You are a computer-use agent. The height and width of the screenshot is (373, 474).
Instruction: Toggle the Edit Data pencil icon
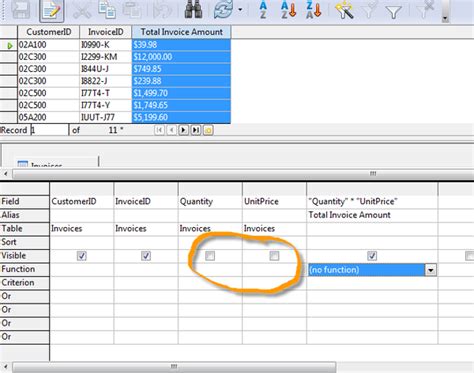[x=51, y=10]
